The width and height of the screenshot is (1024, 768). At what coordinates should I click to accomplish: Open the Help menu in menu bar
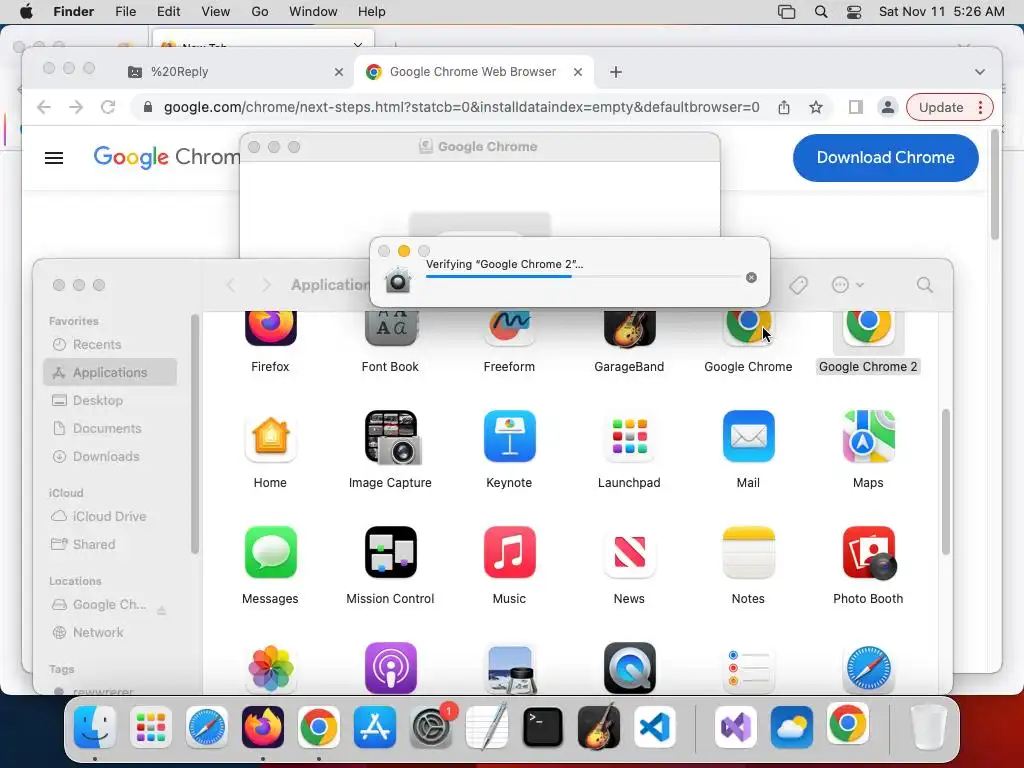372,12
